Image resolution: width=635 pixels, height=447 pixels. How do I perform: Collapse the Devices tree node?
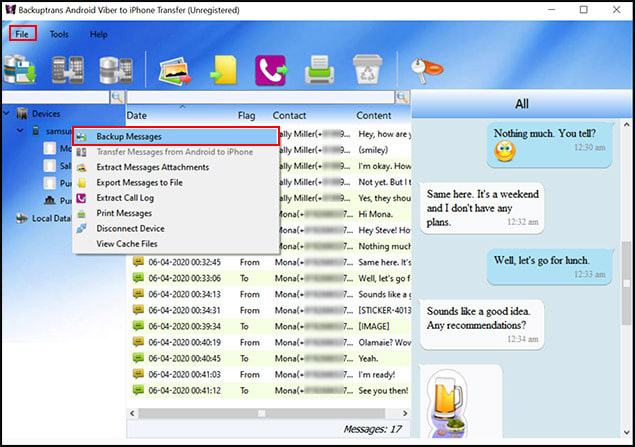(x=8, y=114)
